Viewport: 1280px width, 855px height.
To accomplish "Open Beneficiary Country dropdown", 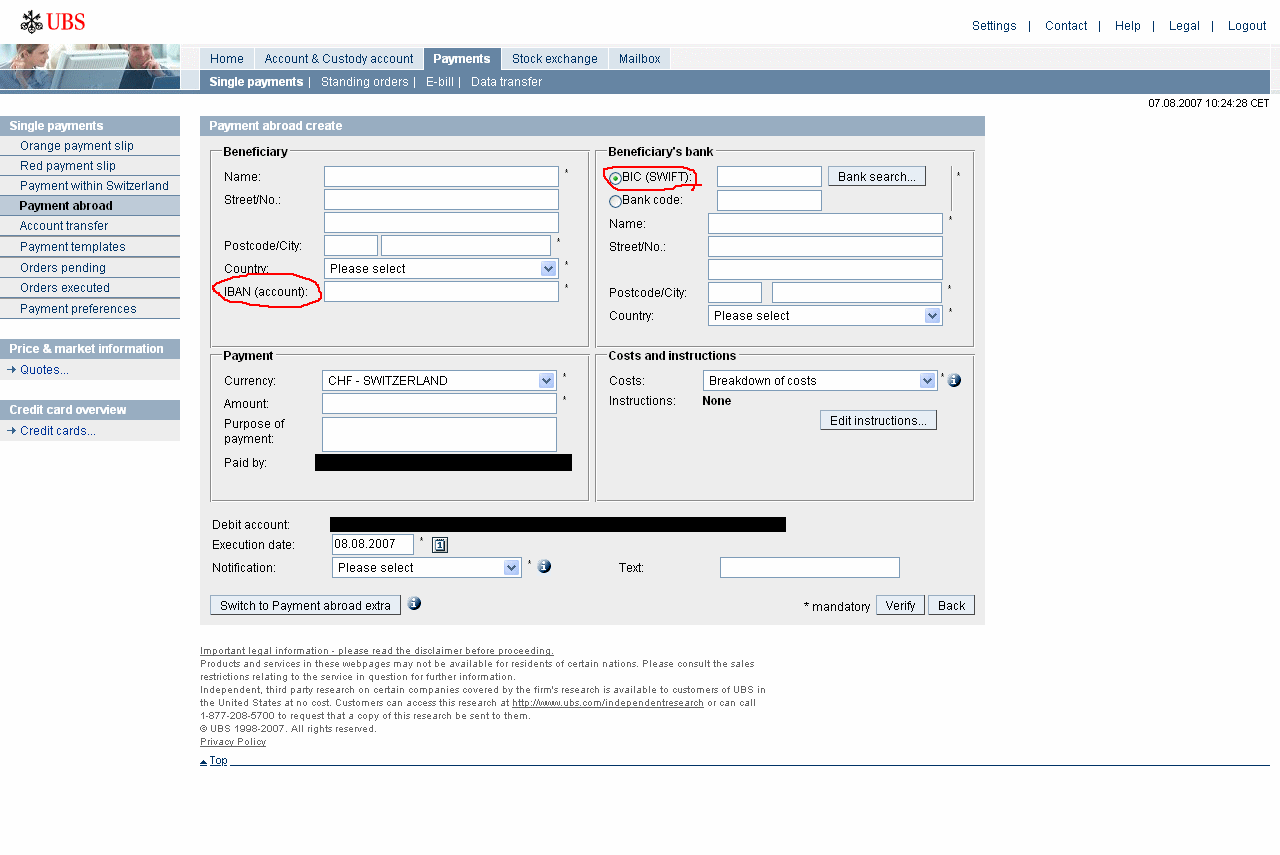I will [x=441, y=268].
